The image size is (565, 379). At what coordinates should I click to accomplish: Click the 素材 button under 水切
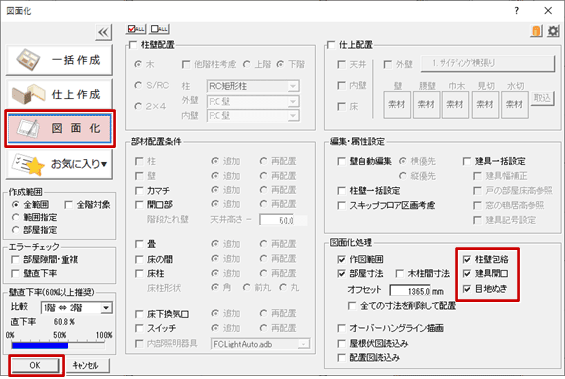(515, 104)
